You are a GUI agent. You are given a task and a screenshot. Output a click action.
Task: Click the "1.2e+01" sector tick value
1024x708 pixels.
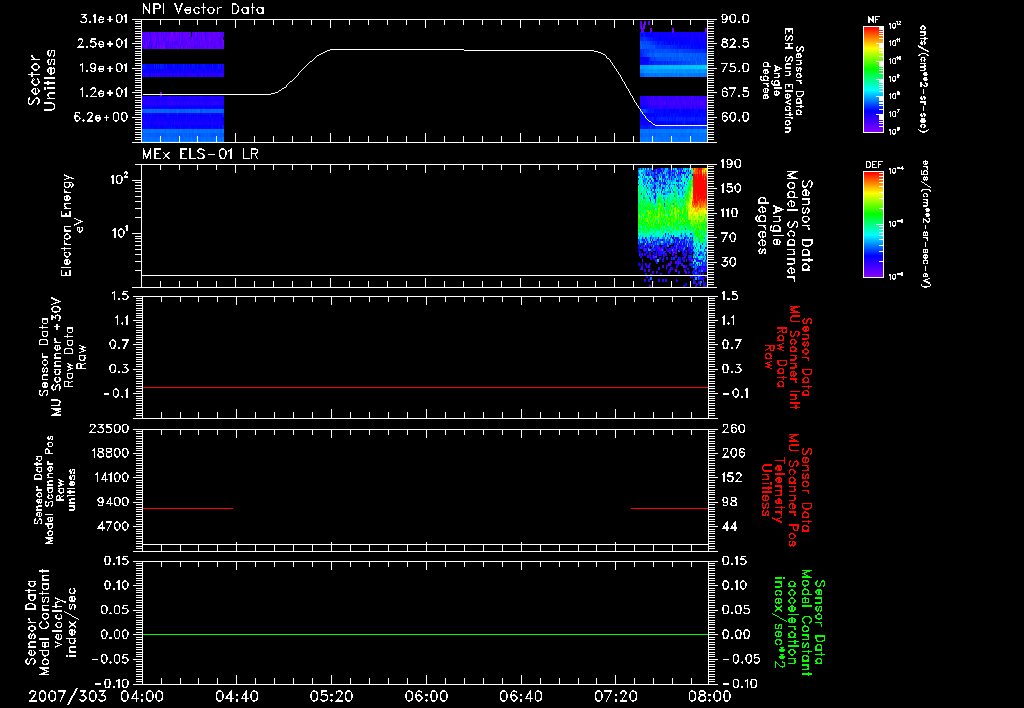click(x=104, y=93)
